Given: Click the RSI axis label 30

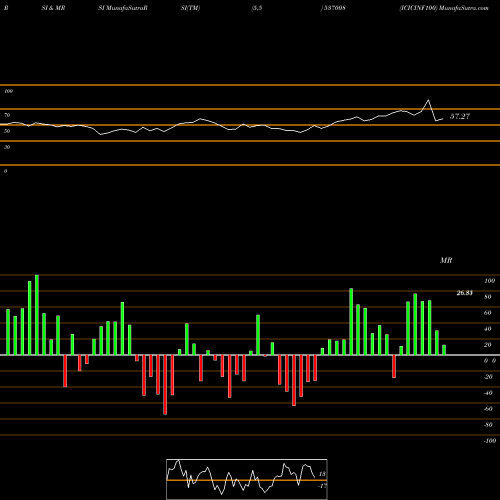Looking at the screenshot, I should point(7,147).
